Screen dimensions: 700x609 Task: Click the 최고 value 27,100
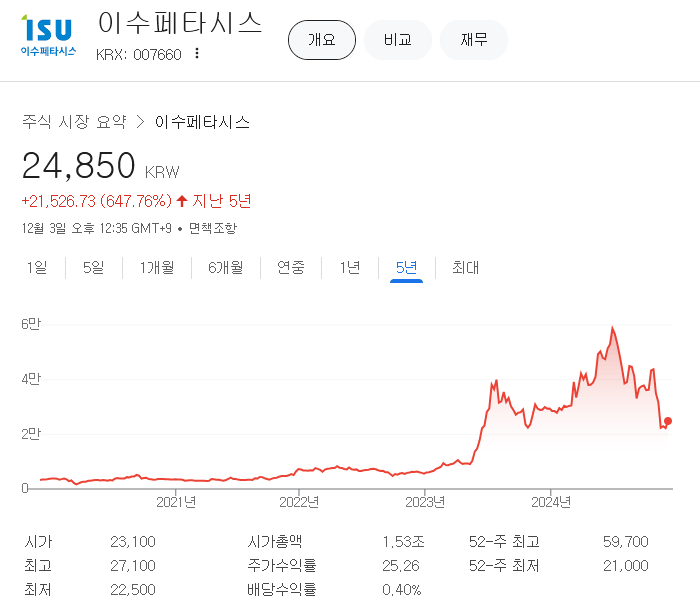point(133,566)
